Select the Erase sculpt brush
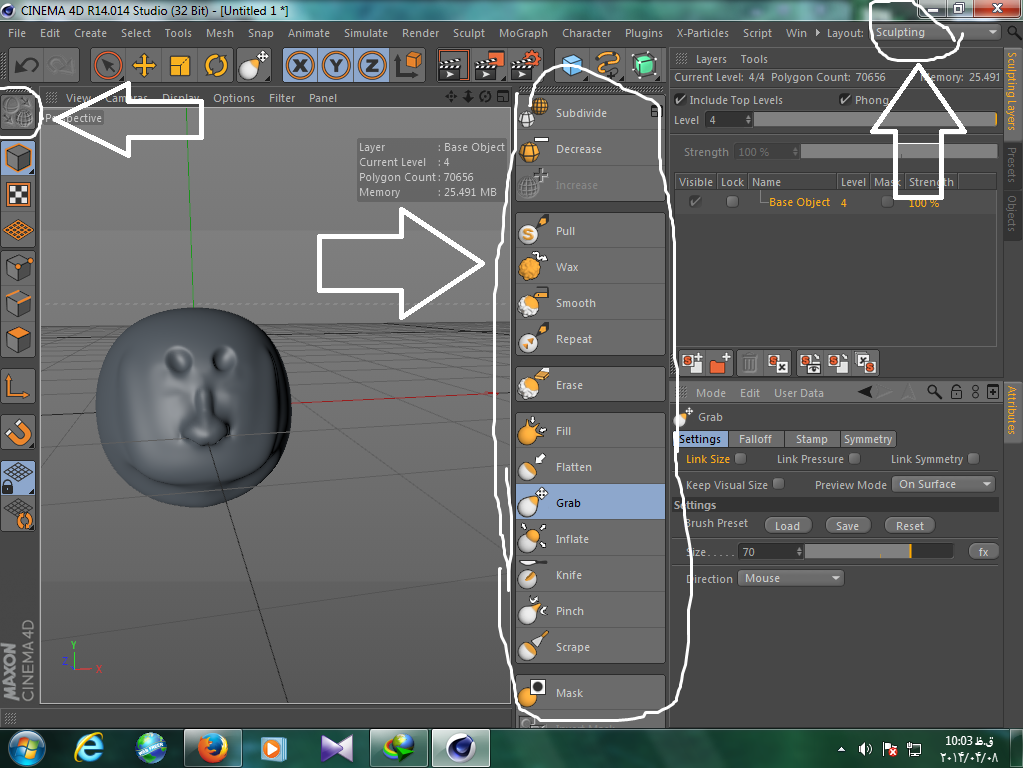1023x771 pixels. click(590, 385)
